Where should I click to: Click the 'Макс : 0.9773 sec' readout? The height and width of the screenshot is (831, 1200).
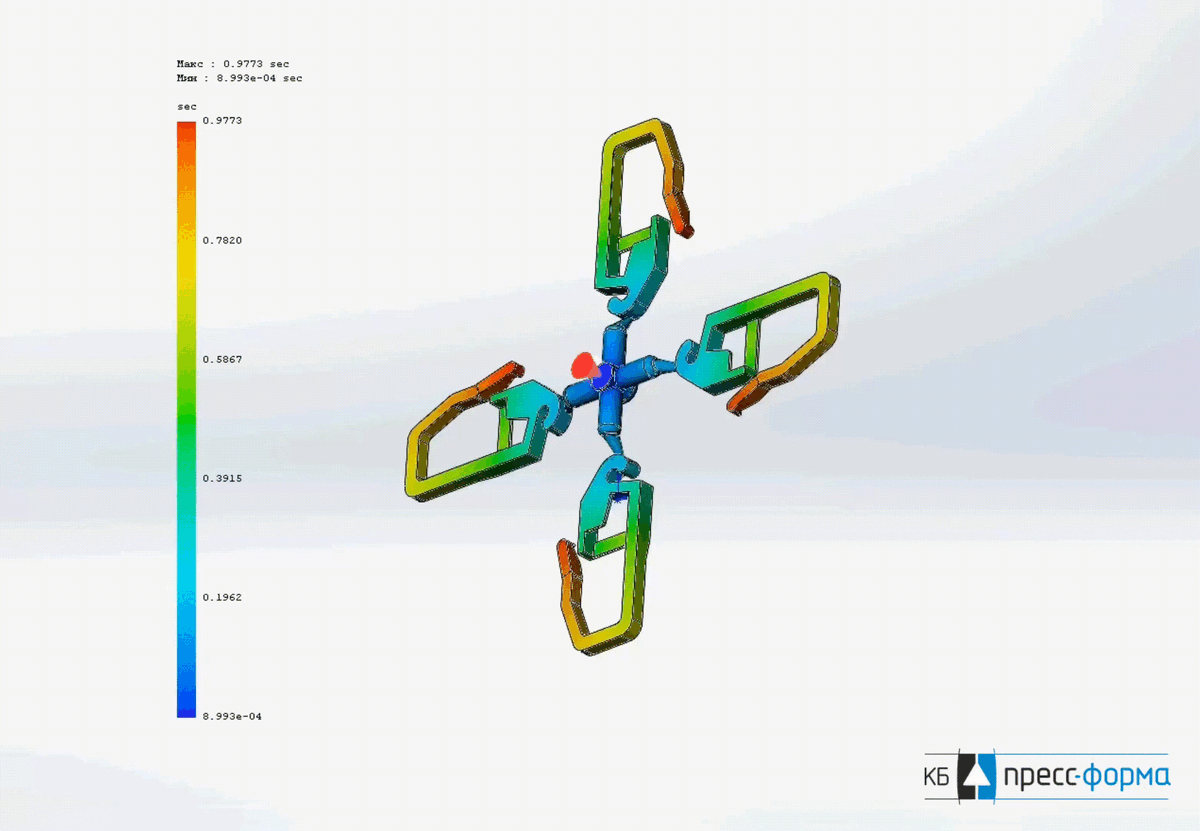233,64
